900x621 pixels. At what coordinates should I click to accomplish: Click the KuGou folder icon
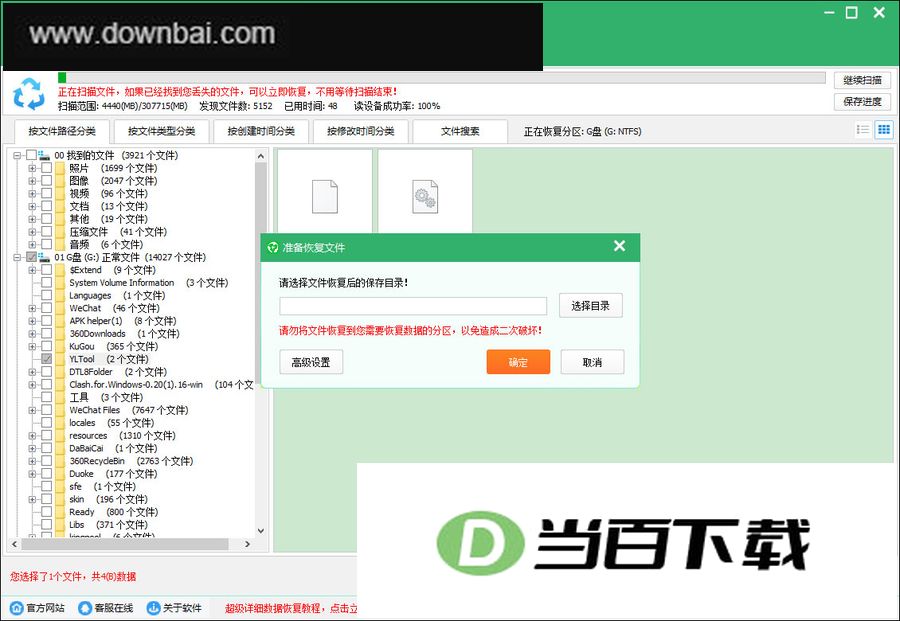60,347
